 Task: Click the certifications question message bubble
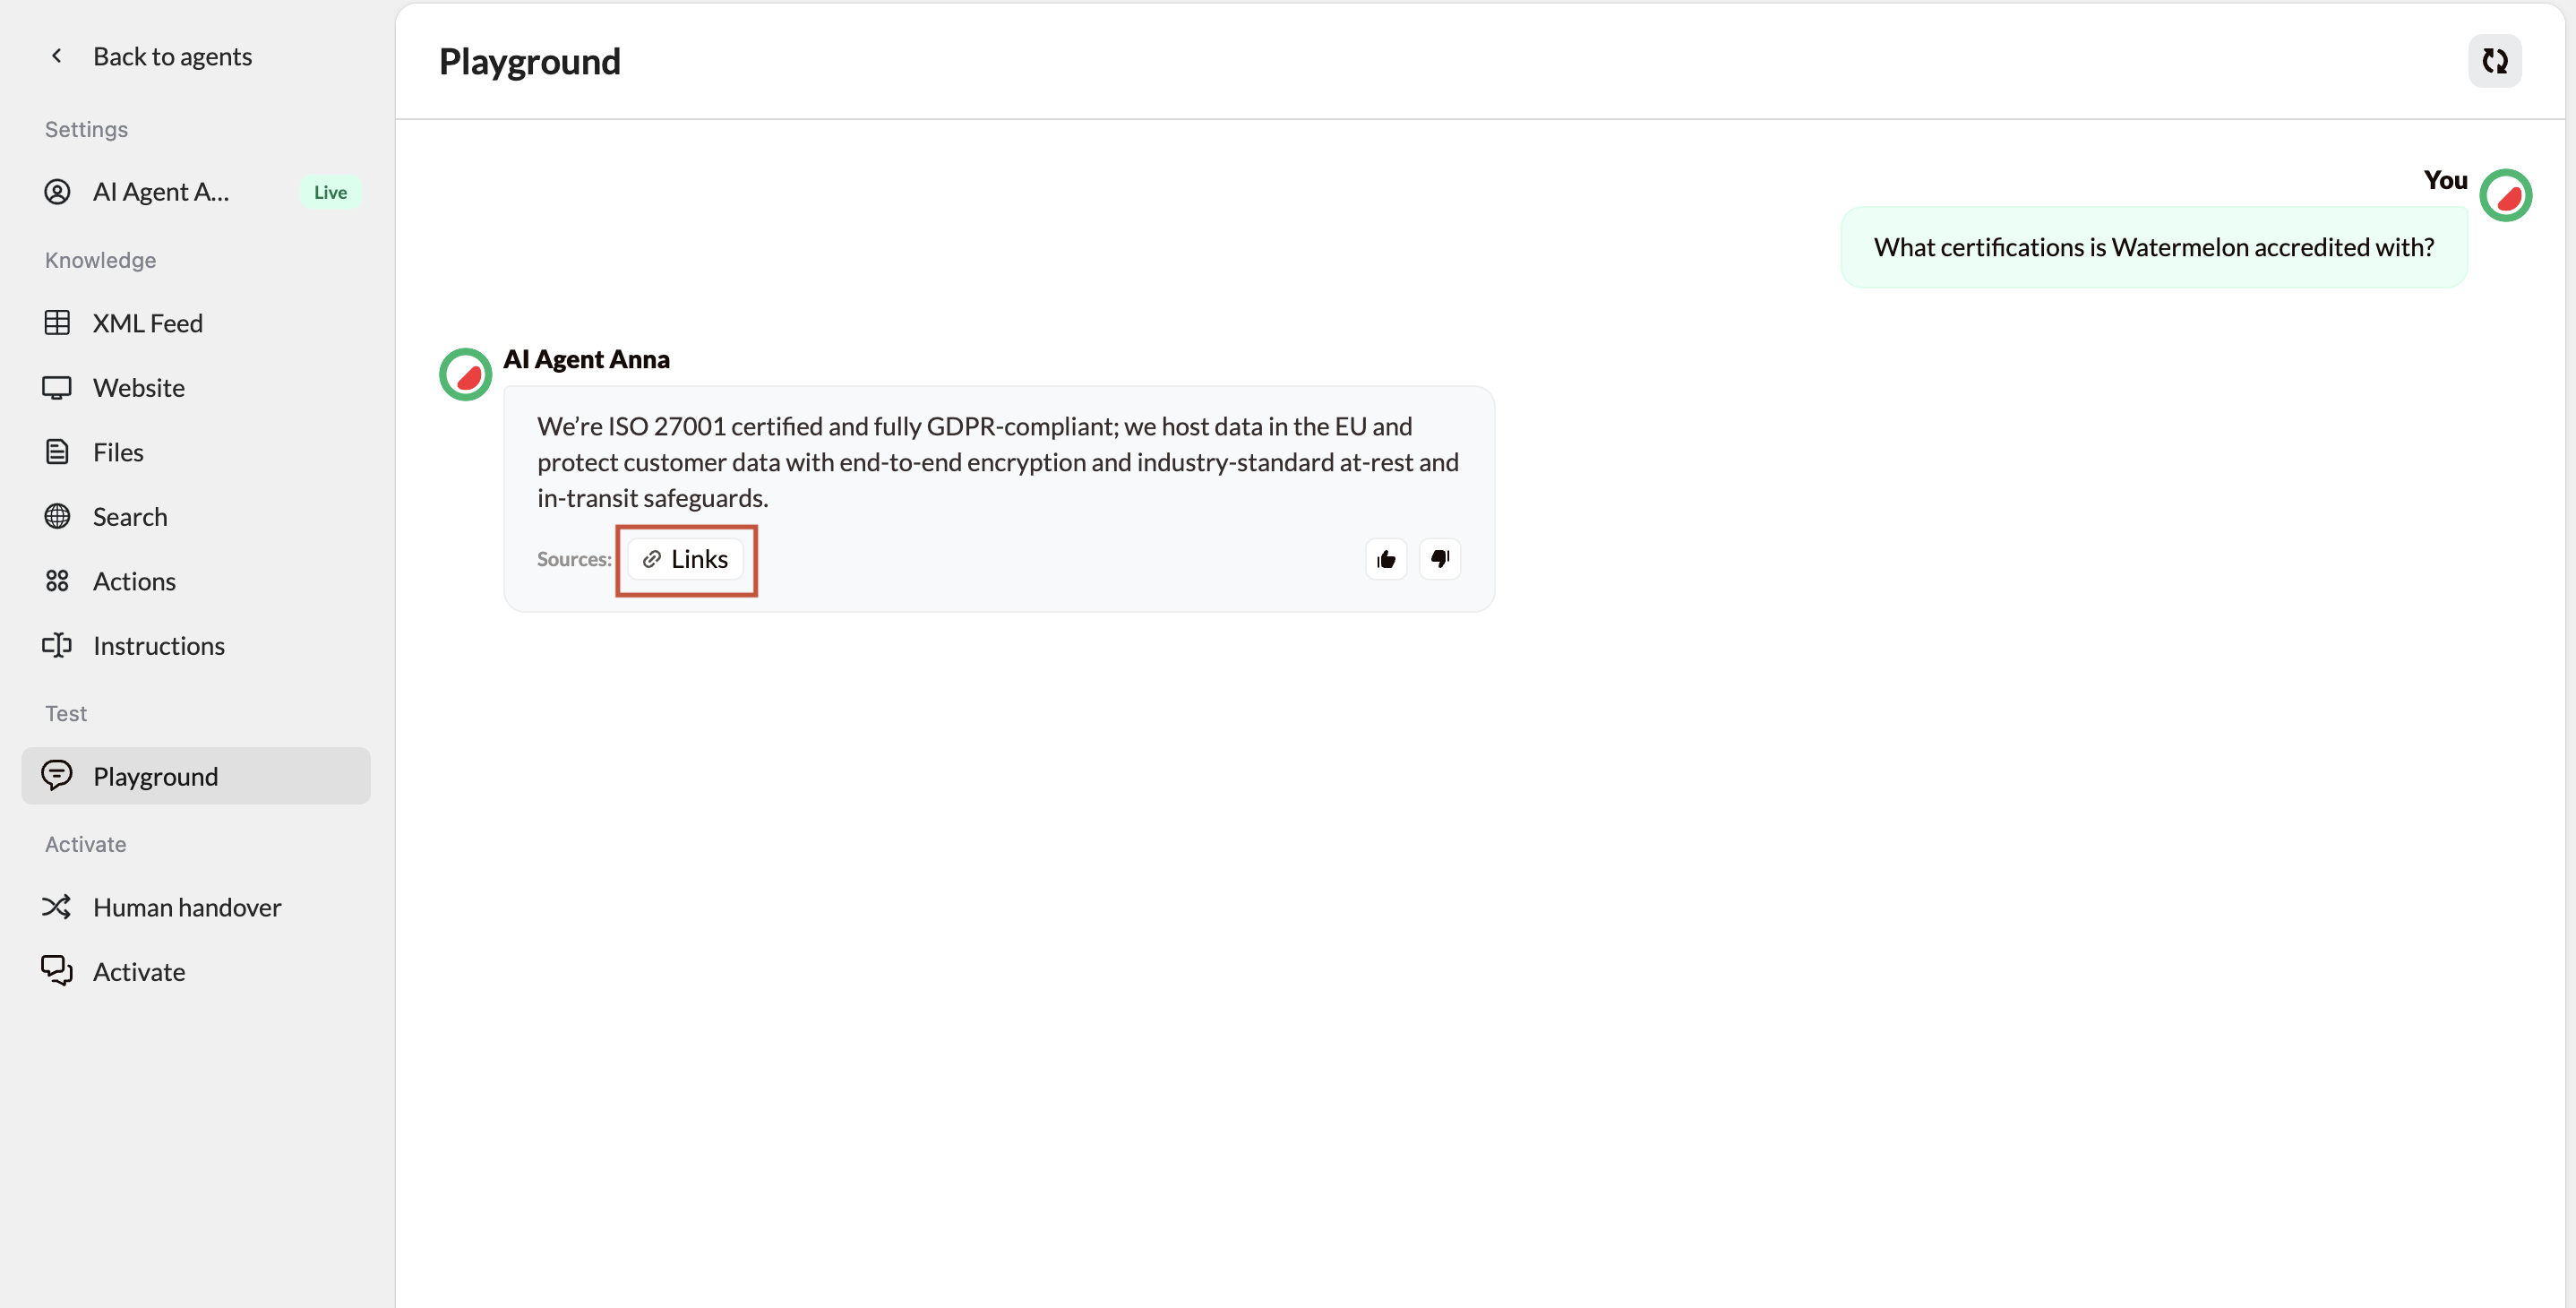click(2153, 247)
